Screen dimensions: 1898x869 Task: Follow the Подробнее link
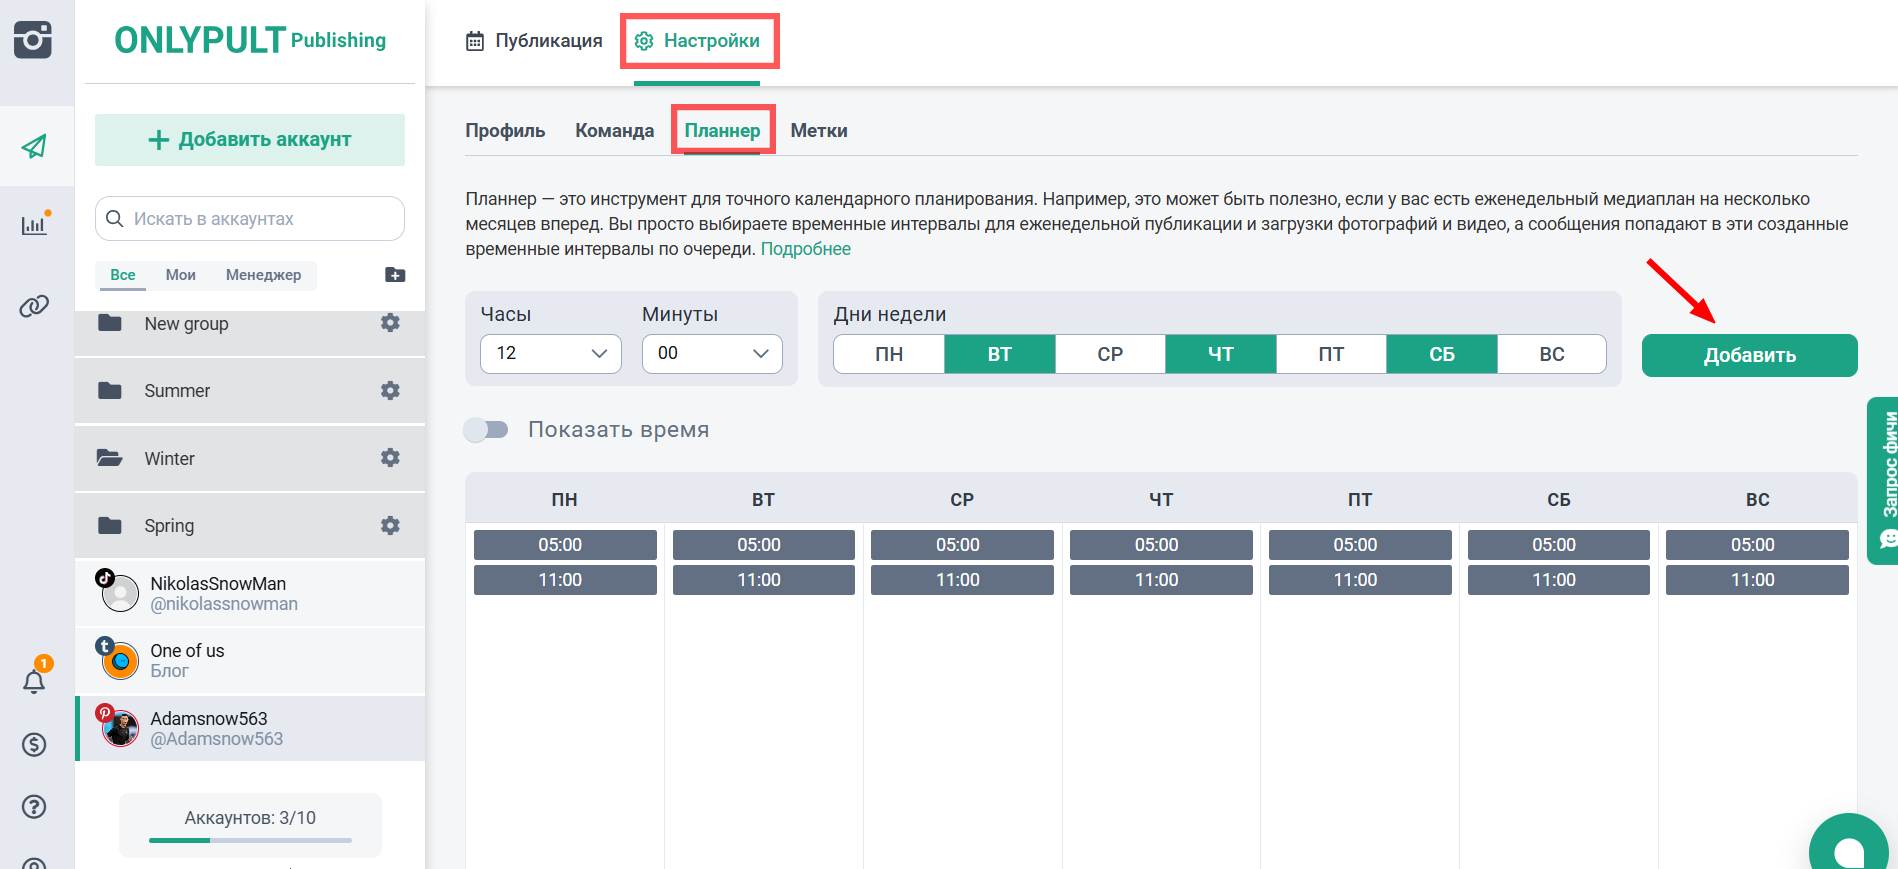click(805, 249)
